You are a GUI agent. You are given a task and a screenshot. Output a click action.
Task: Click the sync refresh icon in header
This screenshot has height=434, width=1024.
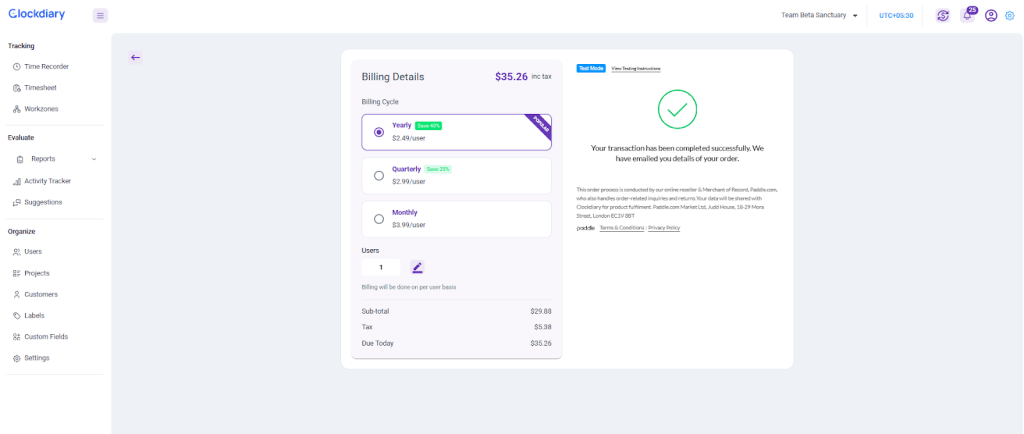pos(942,16)
